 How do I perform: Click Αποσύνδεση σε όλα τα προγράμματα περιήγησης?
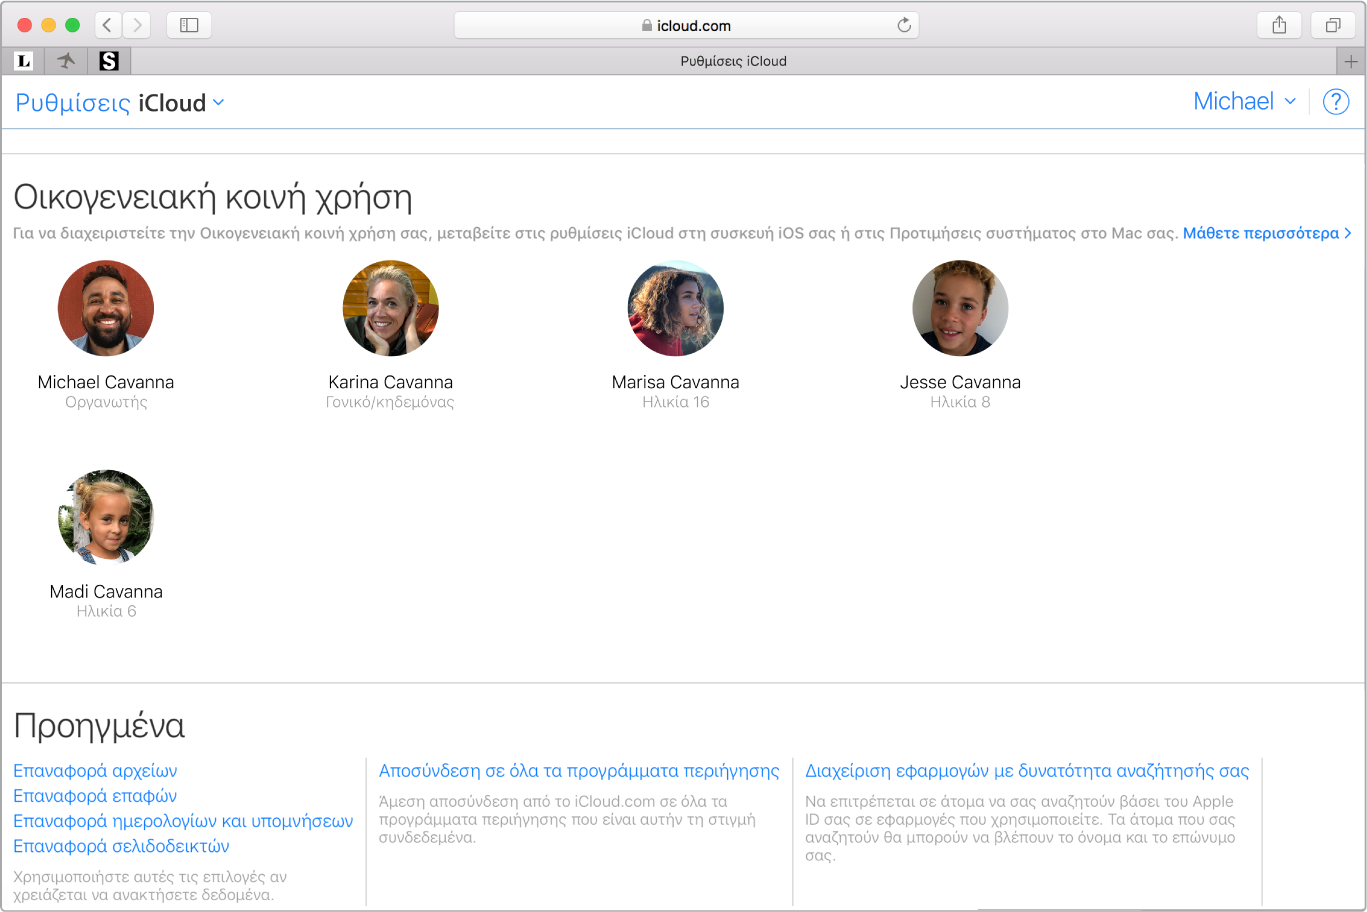pos(579,771)
